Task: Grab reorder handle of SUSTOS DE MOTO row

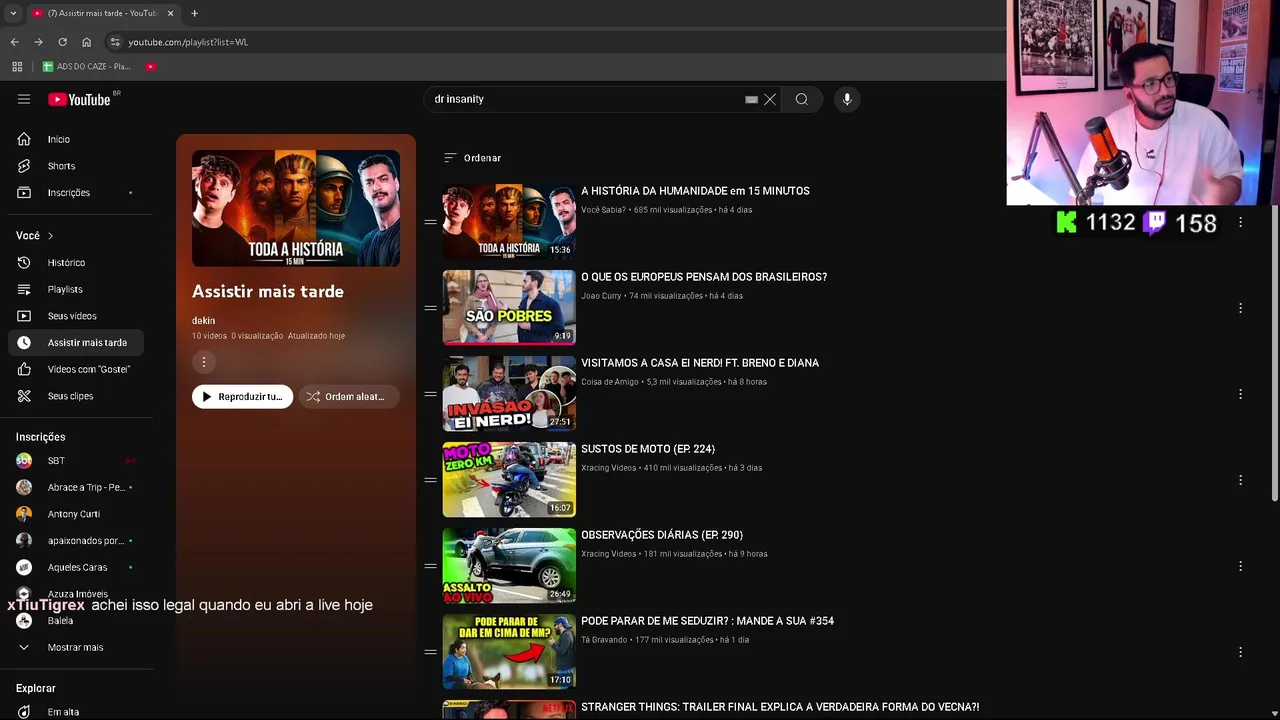Action: 430,480
